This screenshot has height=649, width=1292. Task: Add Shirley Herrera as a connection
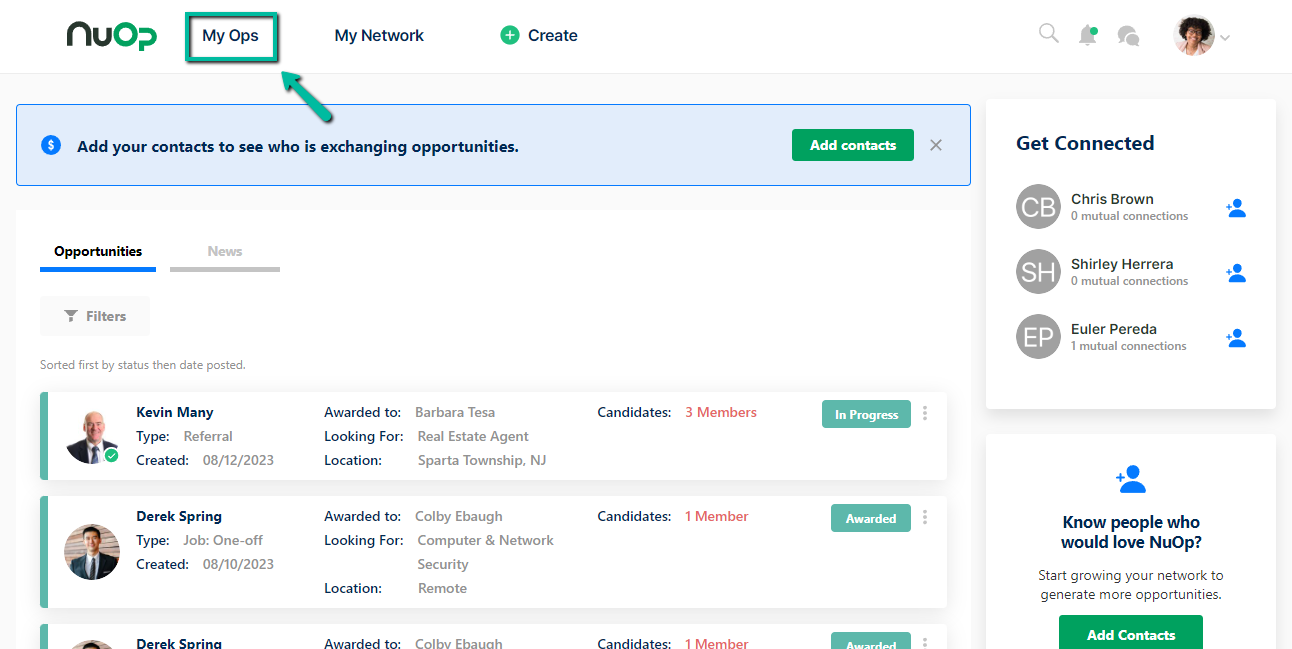click(1236, 273)
